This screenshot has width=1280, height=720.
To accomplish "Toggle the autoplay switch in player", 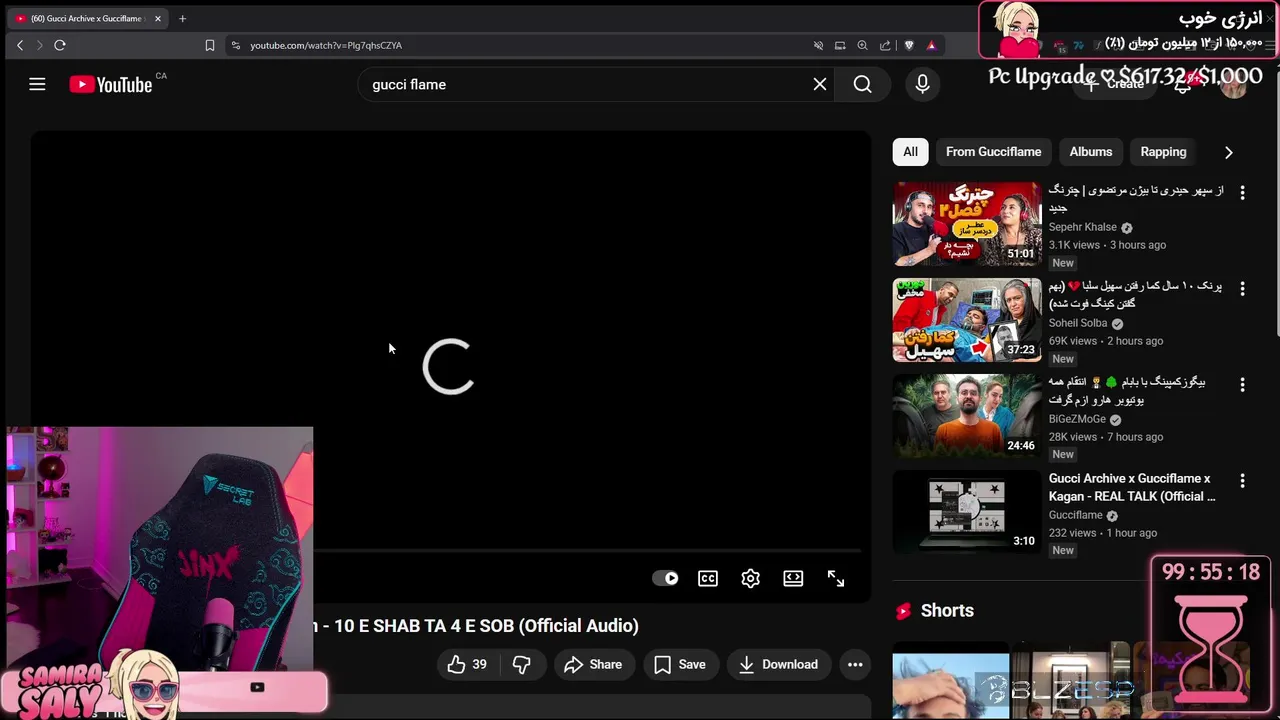I will click(666, 579).
